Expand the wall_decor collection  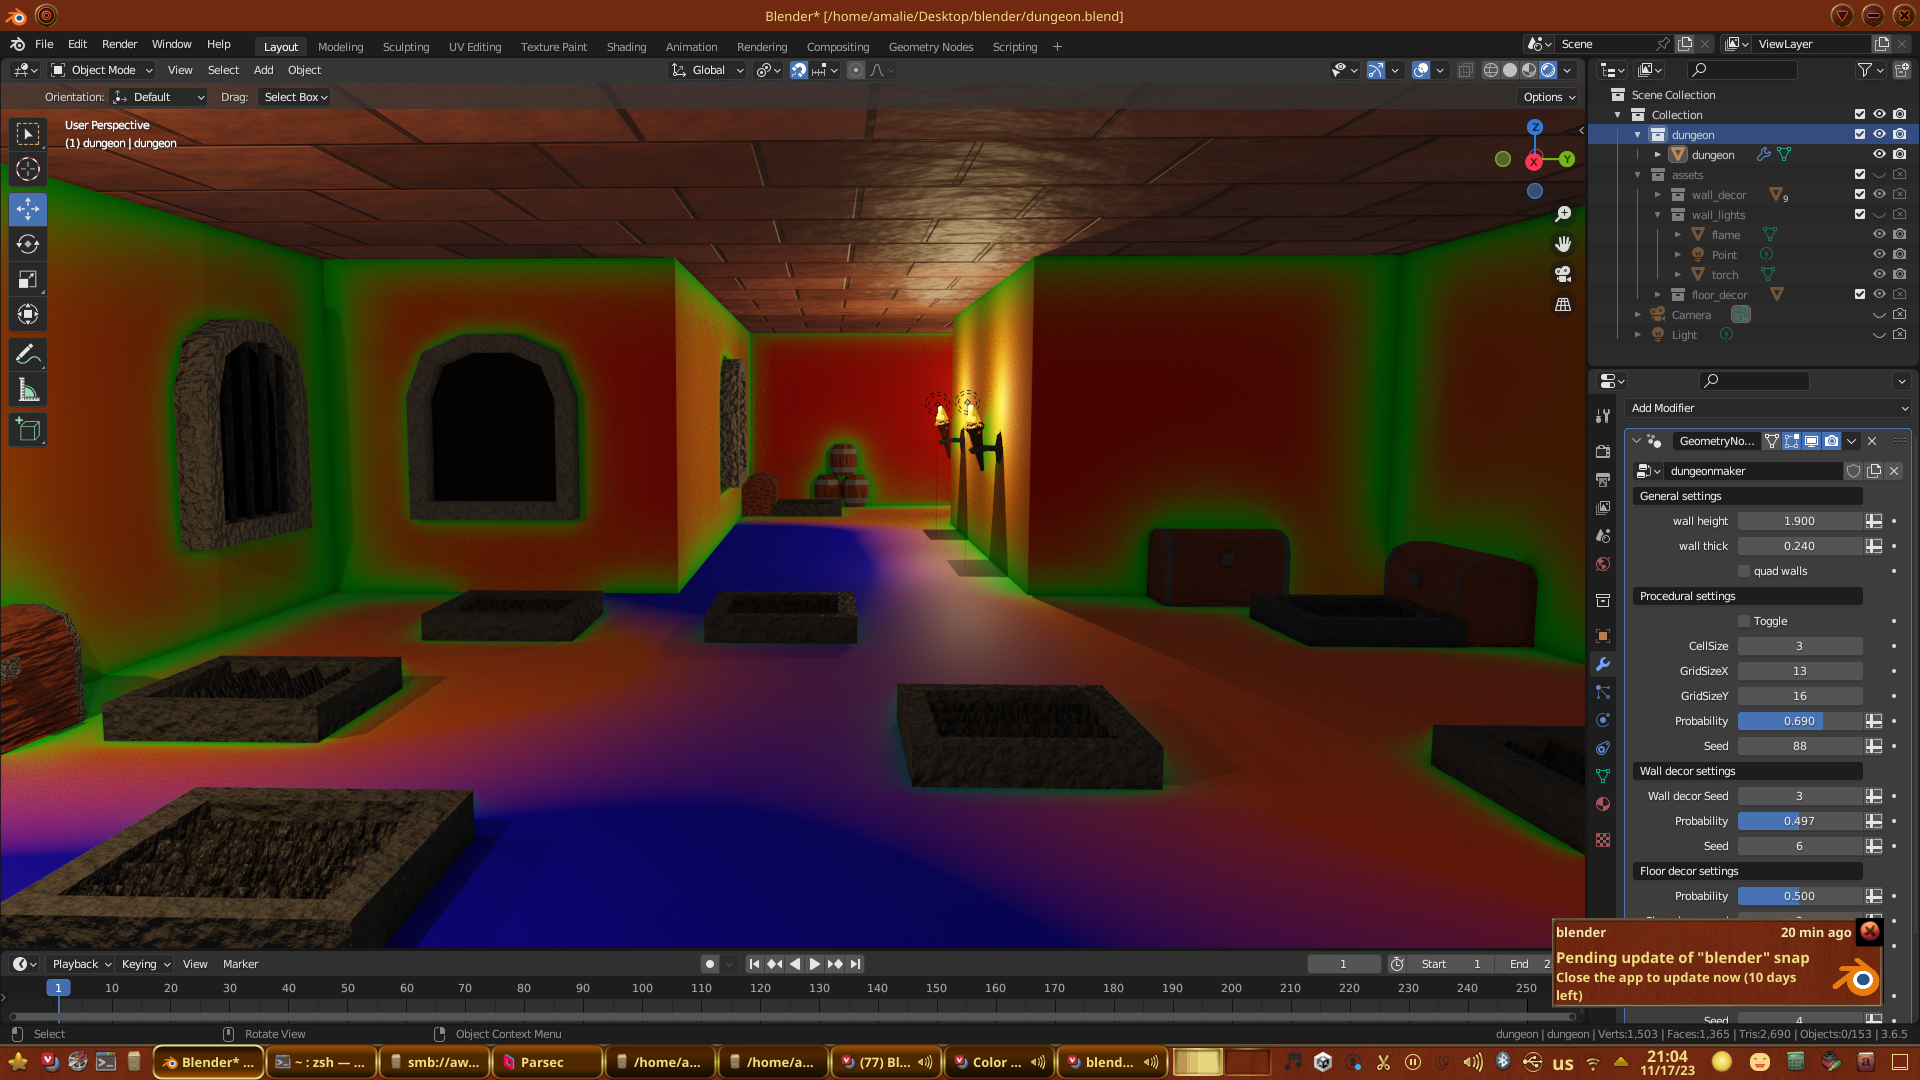pyautogui.click(x=1657, y=195)
